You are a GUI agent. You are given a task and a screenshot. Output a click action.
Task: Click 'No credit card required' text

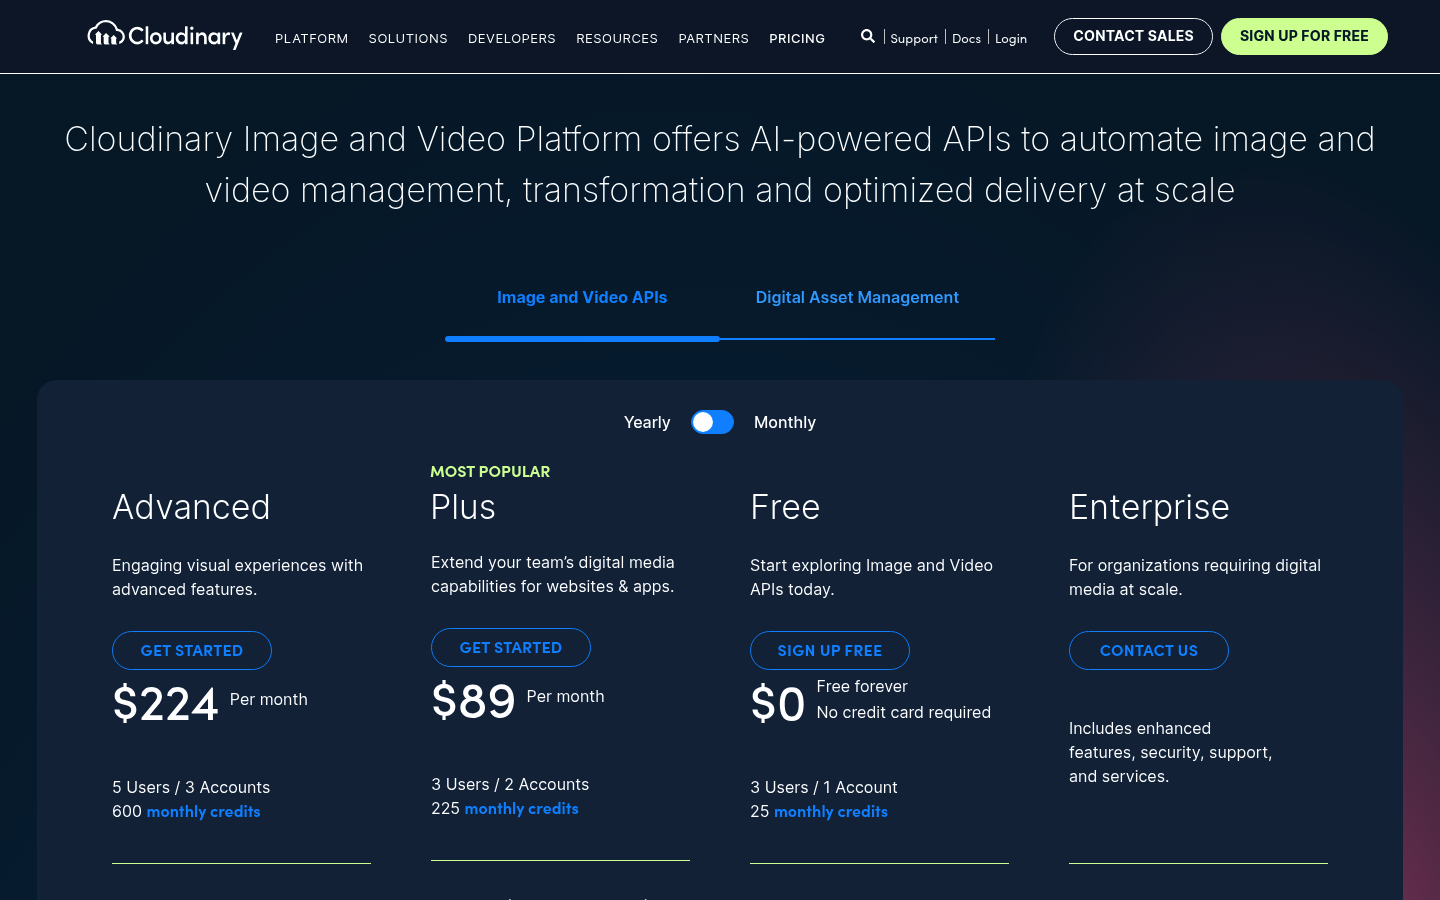[904, 712]
